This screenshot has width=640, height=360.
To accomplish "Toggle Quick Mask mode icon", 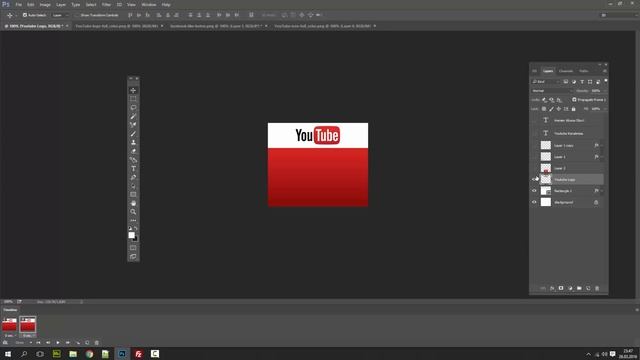I will (x=133, y=247).
